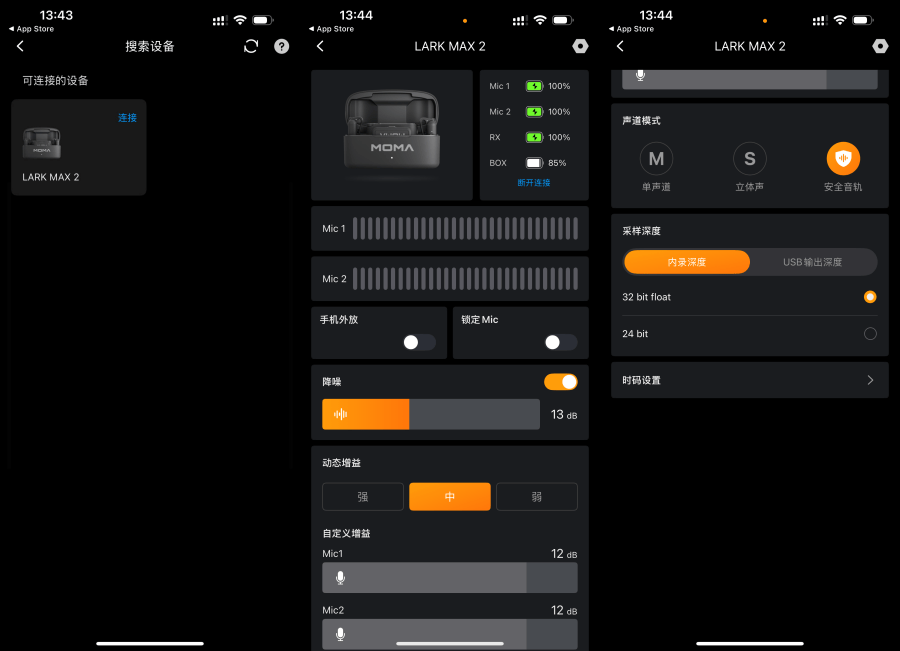Select the S stereo channel icon (立体声)
Viewport: 900px width, 651px height.
point(750,158)
